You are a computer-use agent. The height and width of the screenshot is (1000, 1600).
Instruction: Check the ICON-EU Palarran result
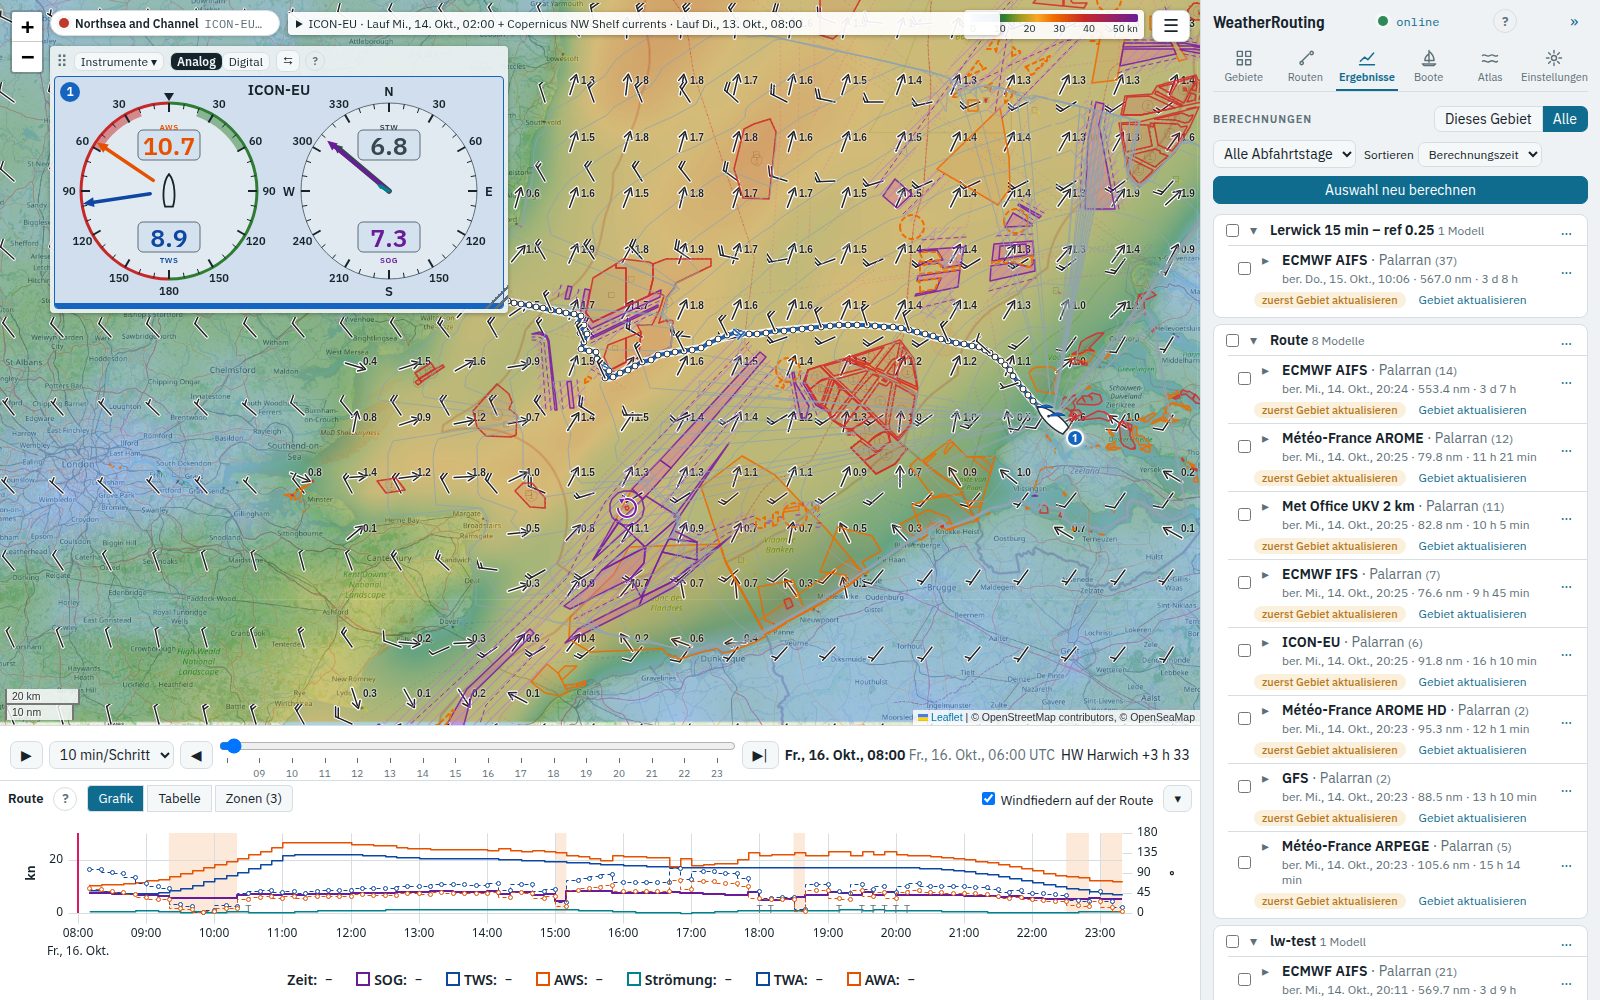(x=1244, y=651)
